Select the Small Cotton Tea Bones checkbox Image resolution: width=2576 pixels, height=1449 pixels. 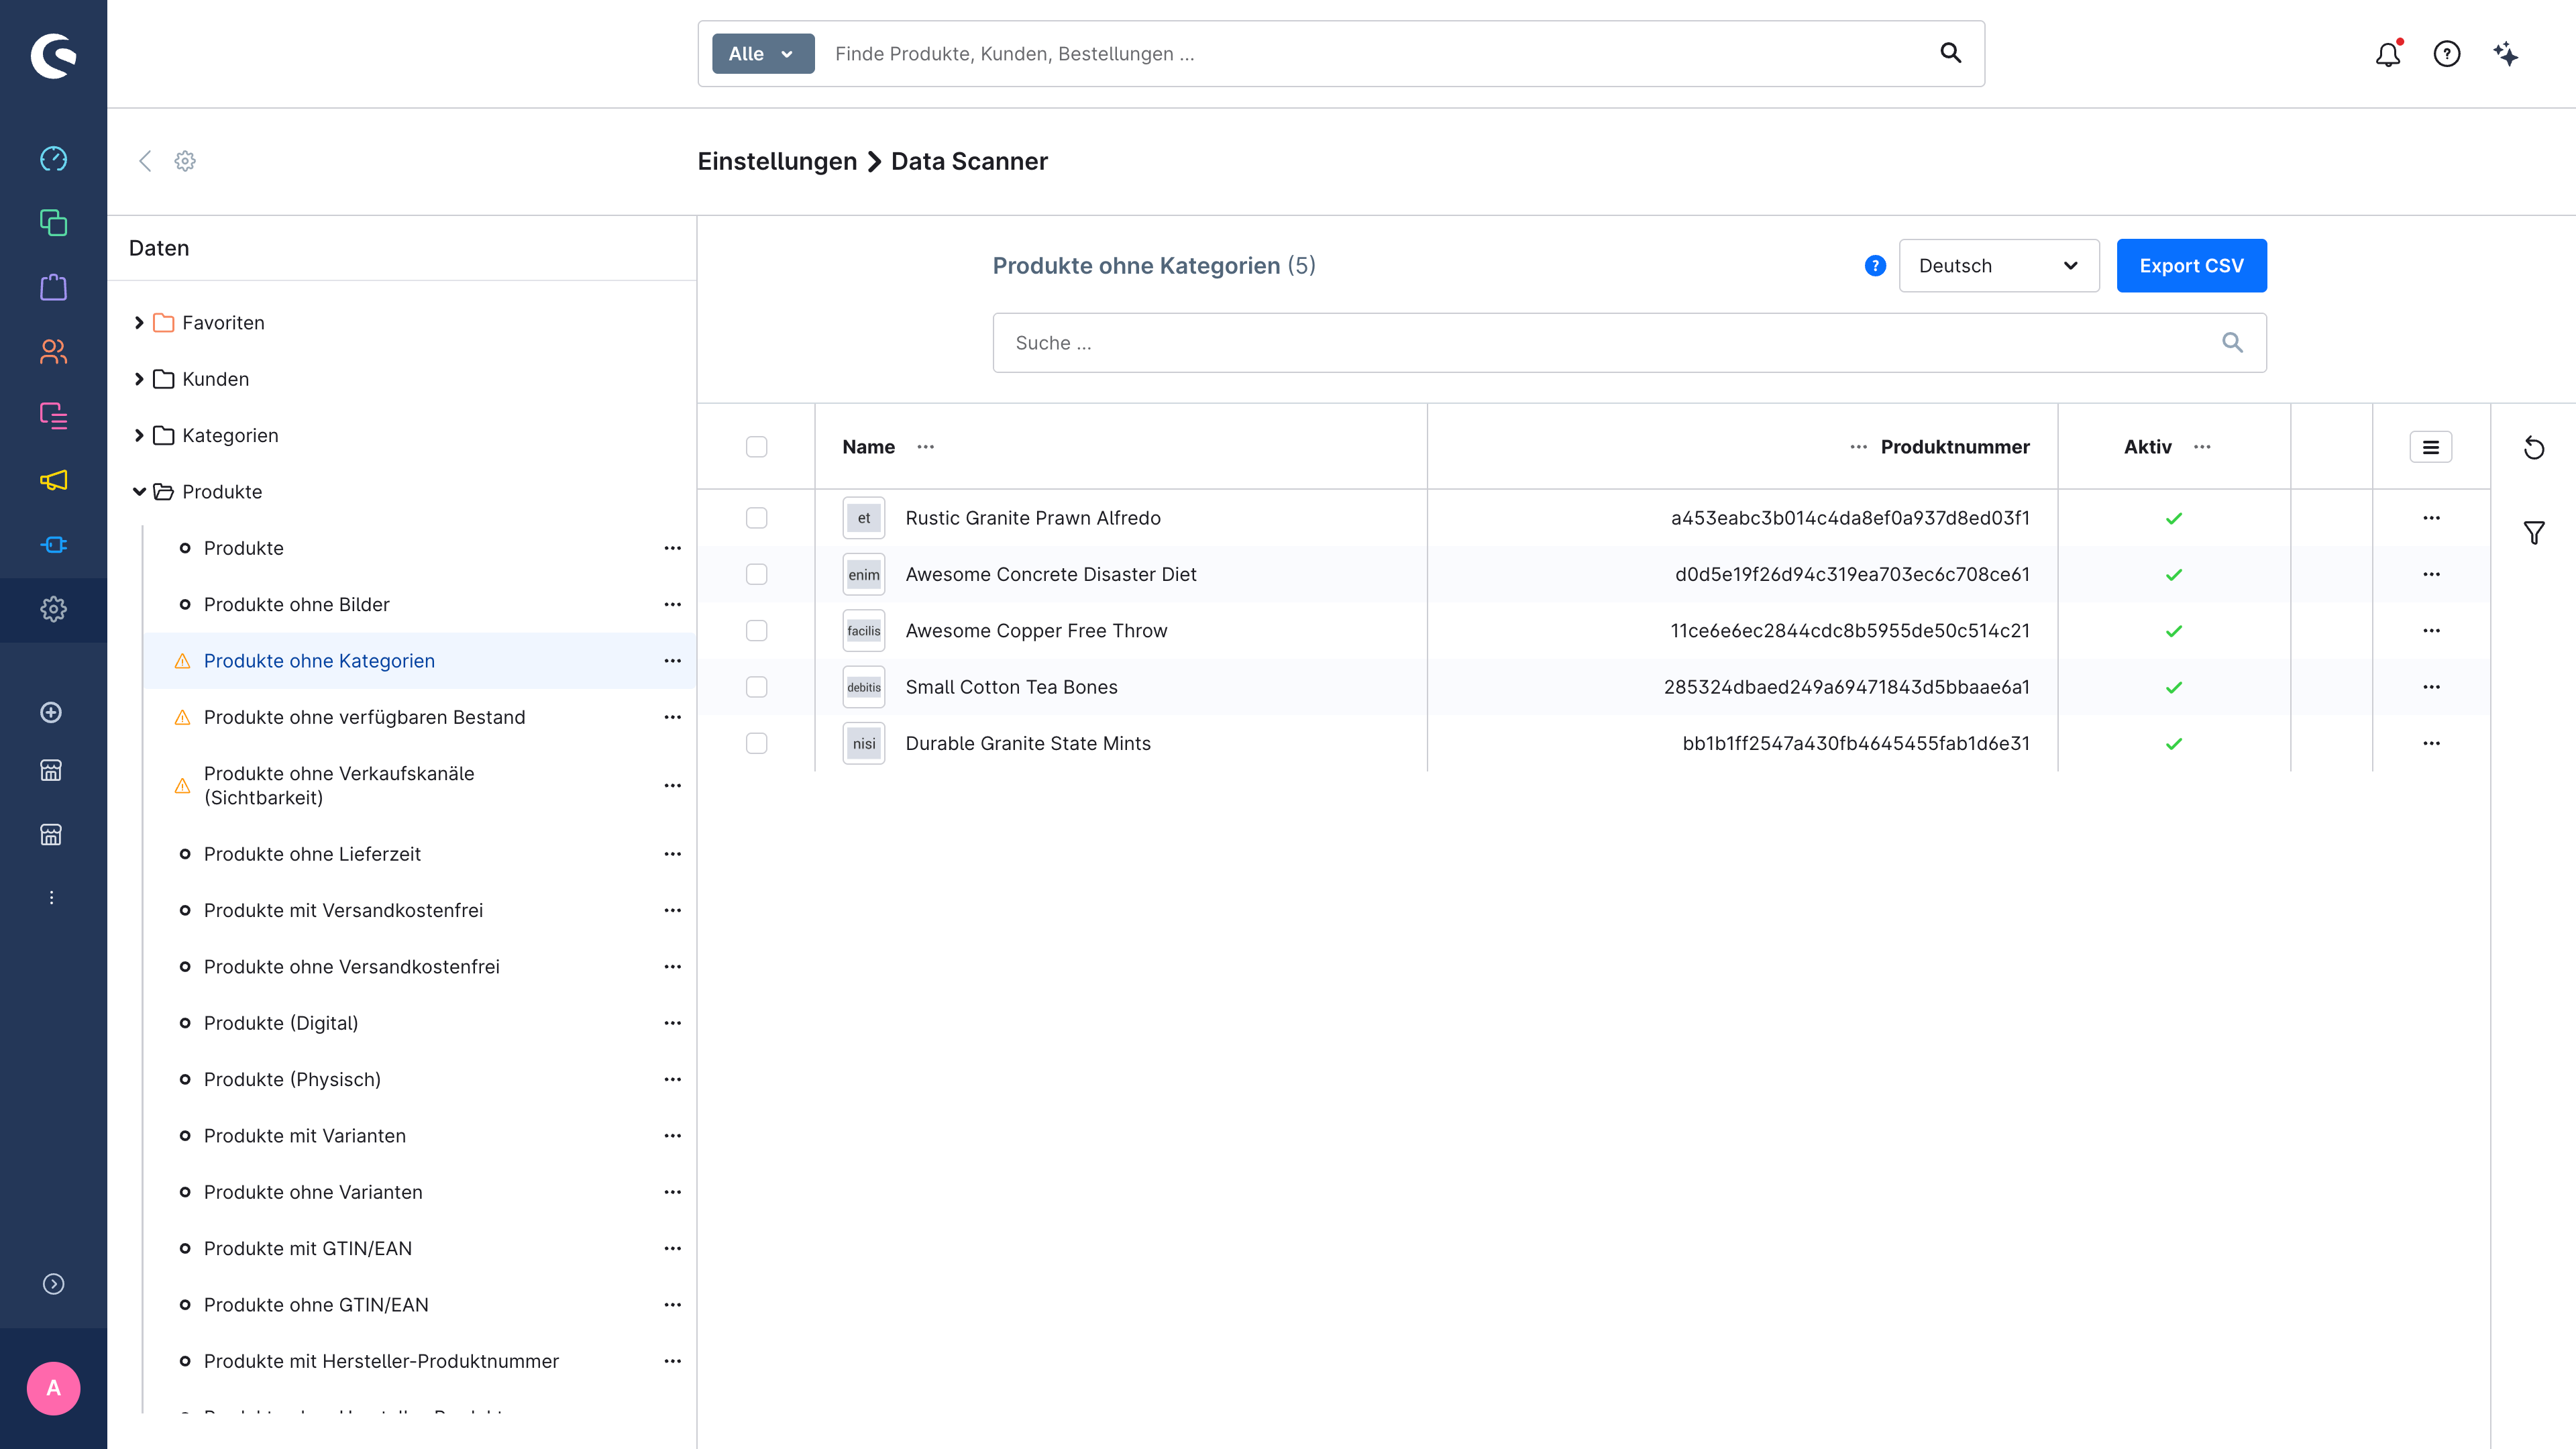(x=757, y=687)
